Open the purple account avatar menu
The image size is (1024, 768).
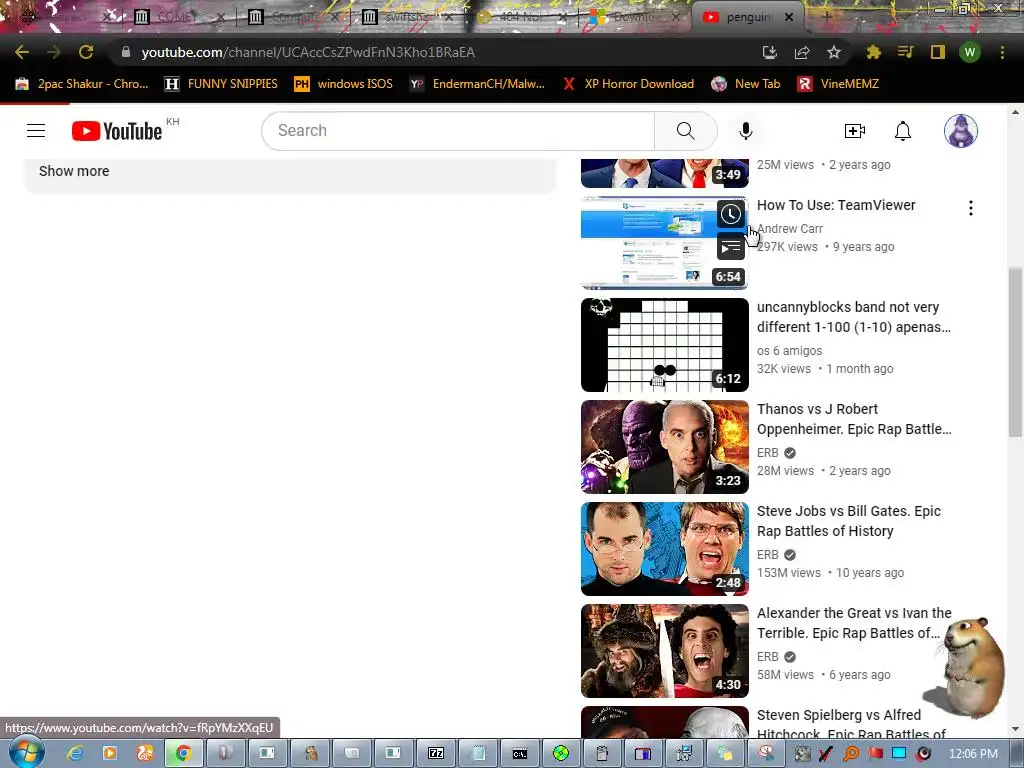coord(960,131)
